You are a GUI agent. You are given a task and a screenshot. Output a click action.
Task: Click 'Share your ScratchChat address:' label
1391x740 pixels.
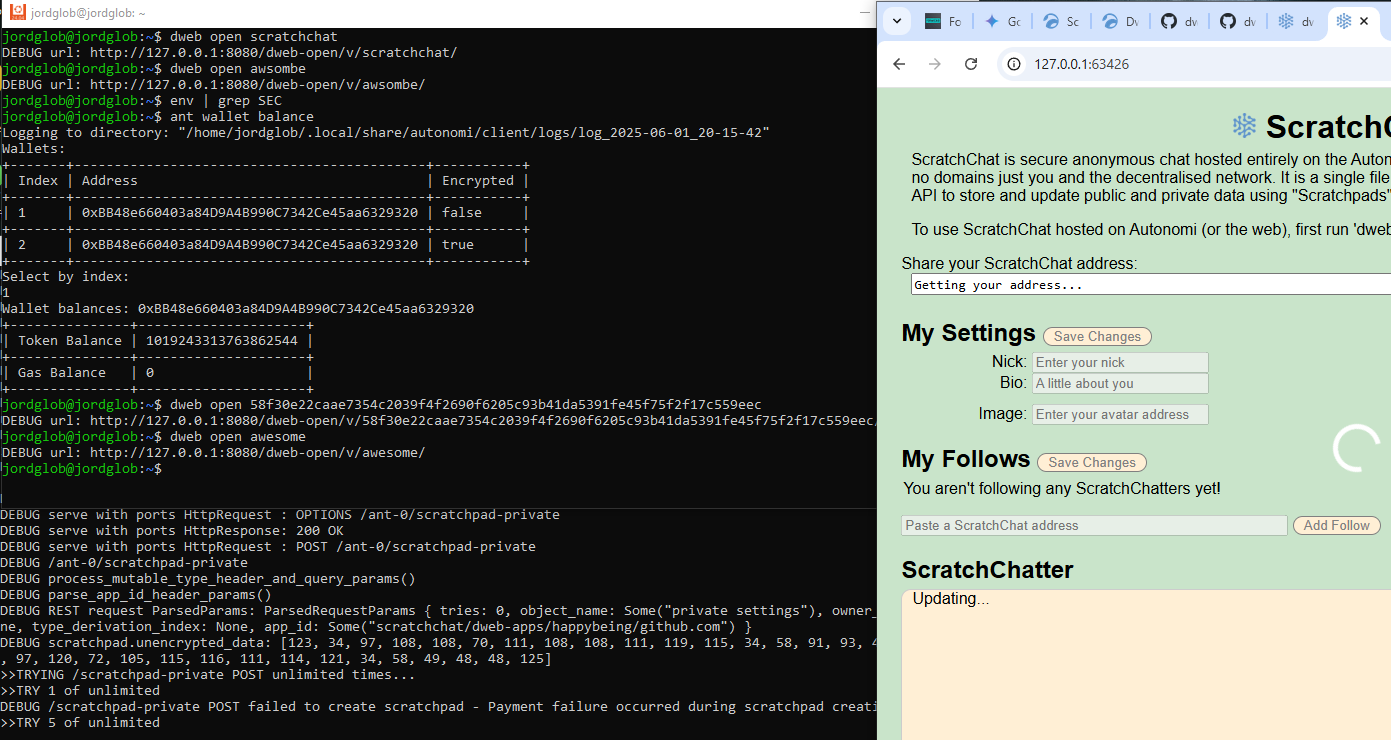point(1019,264)
